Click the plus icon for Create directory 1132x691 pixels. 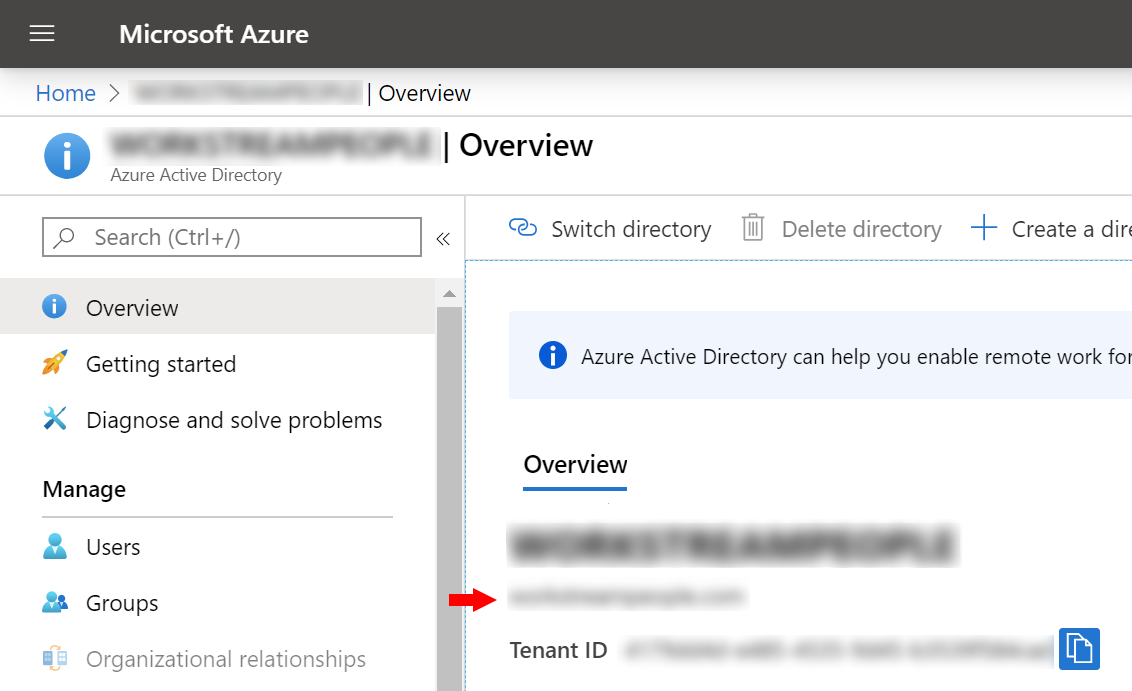pyautogui.click(x=984, y=227)
